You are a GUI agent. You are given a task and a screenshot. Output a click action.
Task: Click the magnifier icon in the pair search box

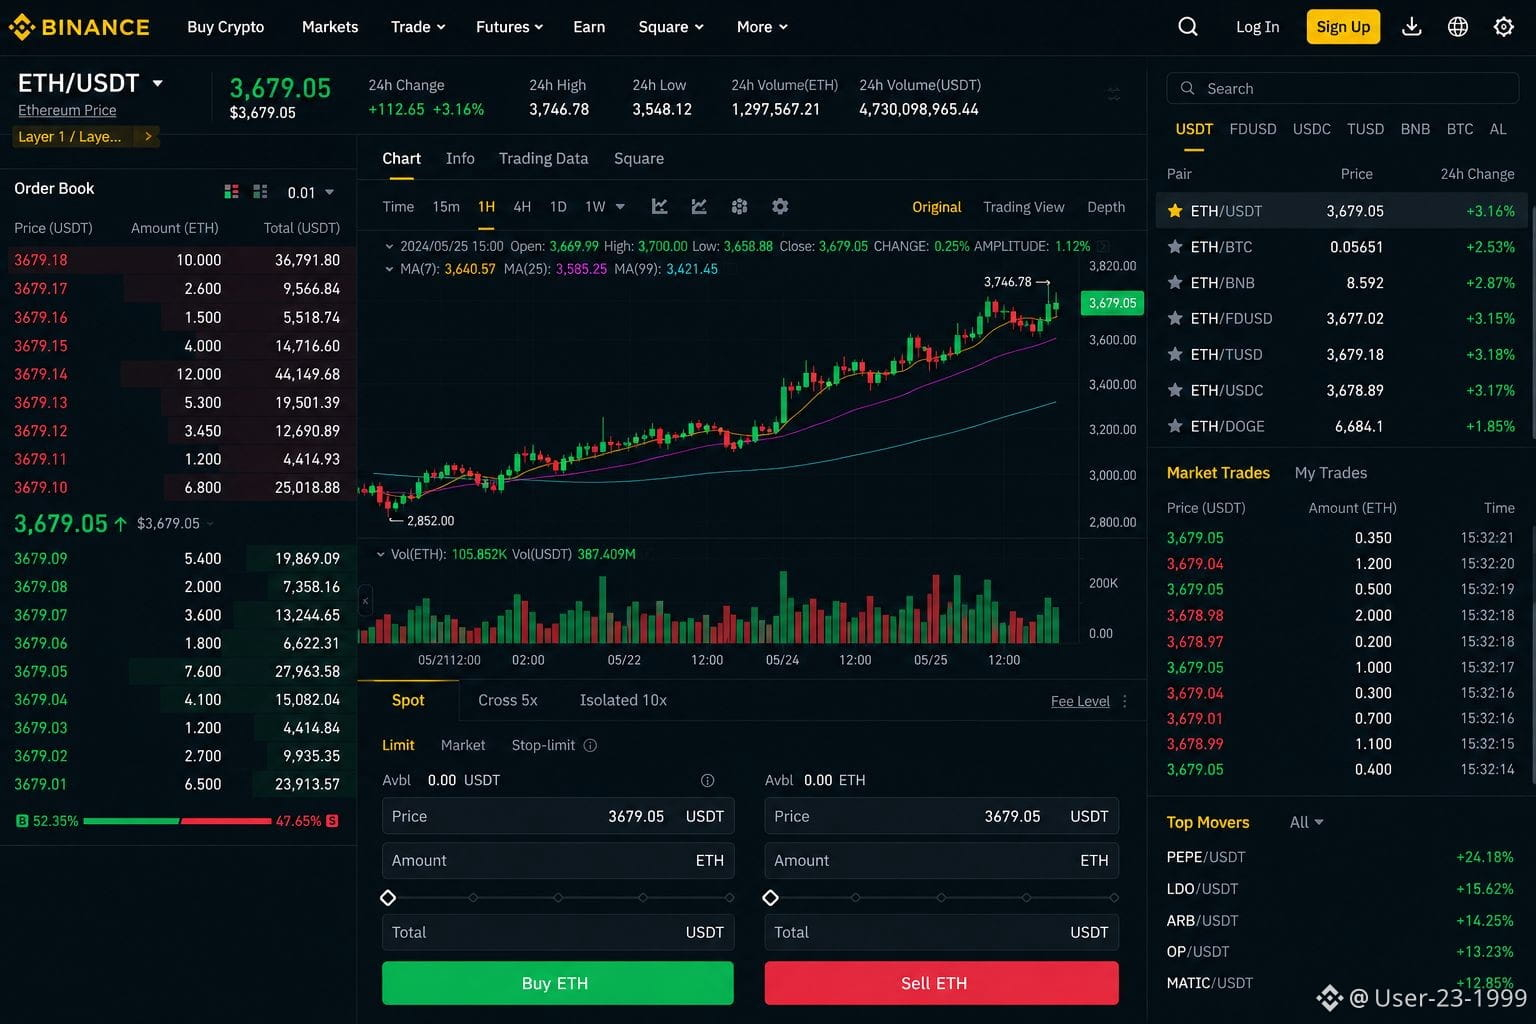[1187, 88]
